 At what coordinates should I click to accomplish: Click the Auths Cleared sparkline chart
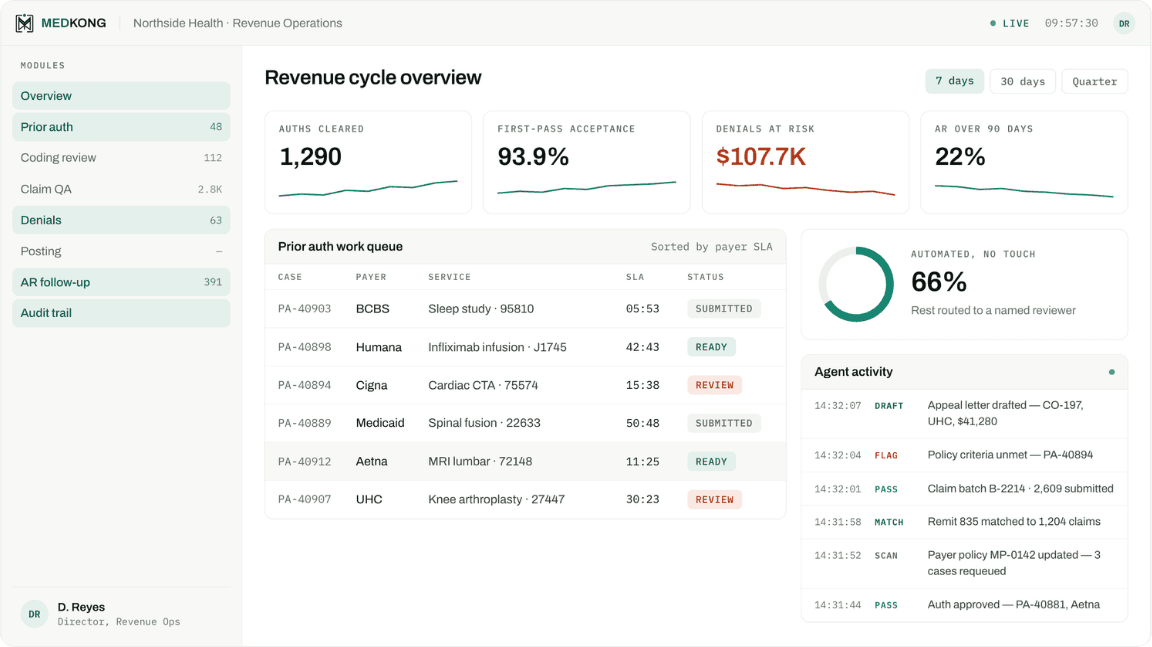pyautogui.click(x=368, y=189)
